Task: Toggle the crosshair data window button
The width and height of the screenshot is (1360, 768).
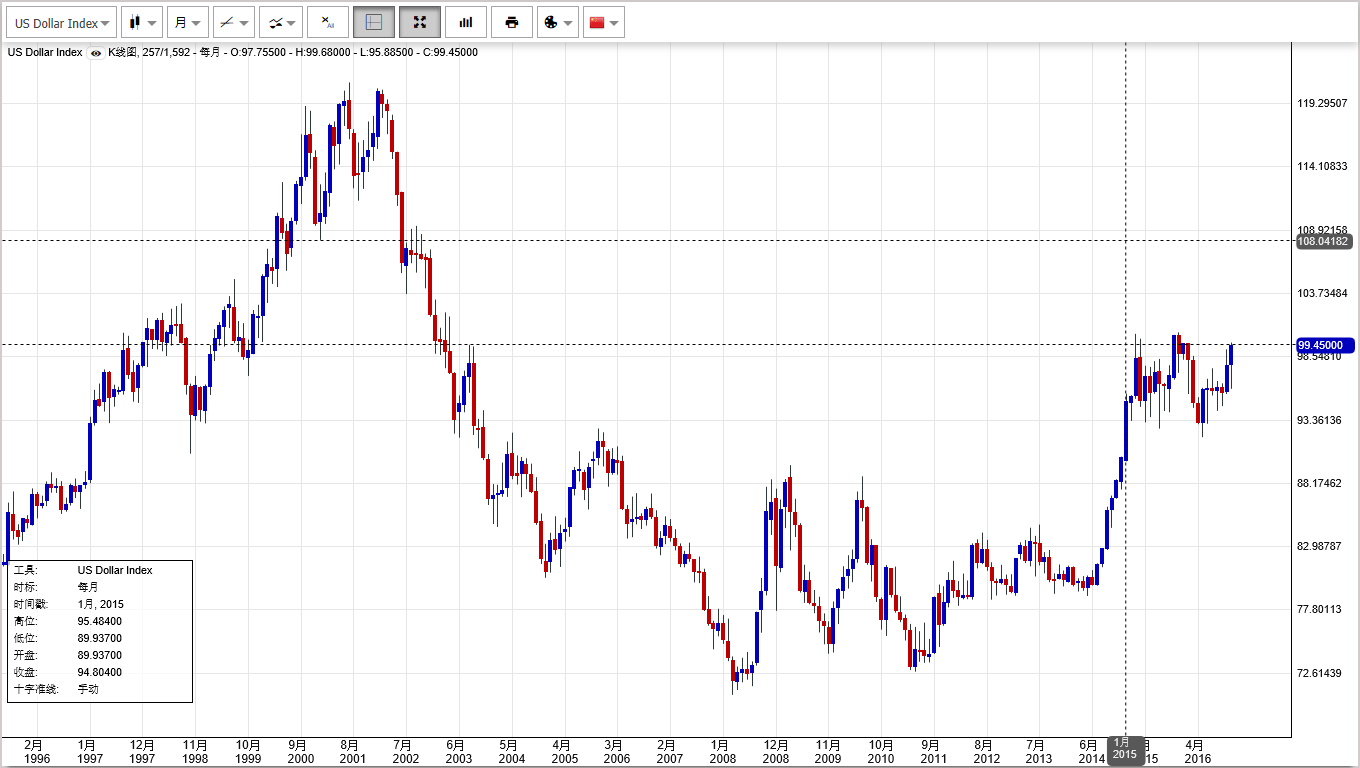Action: (x=374, y=22)
